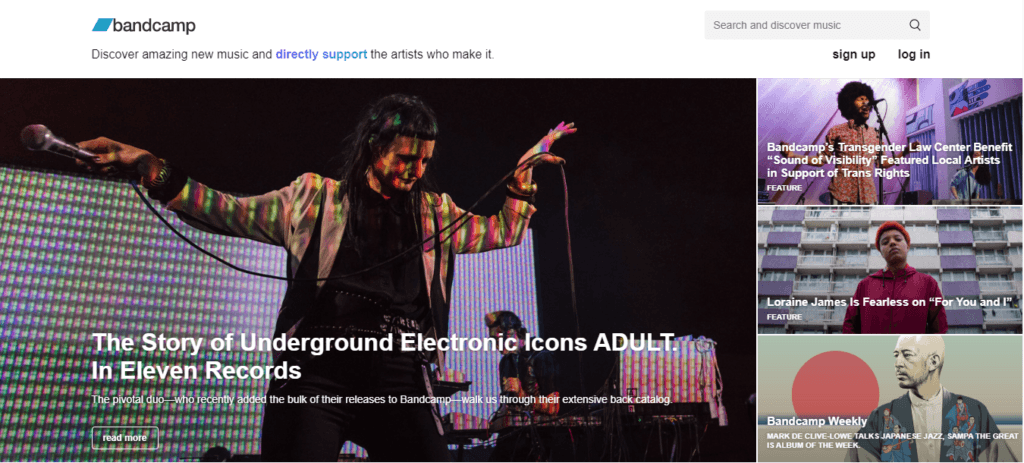The image size is (1024, 463).
Task: Click the pivotal duo description text
Action: click(382, 399)
